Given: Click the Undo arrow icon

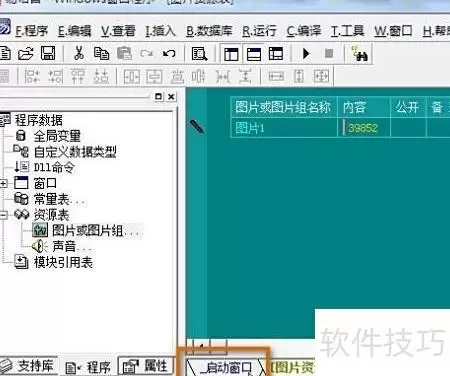Looking at the screenshot, I should [169, 53].
